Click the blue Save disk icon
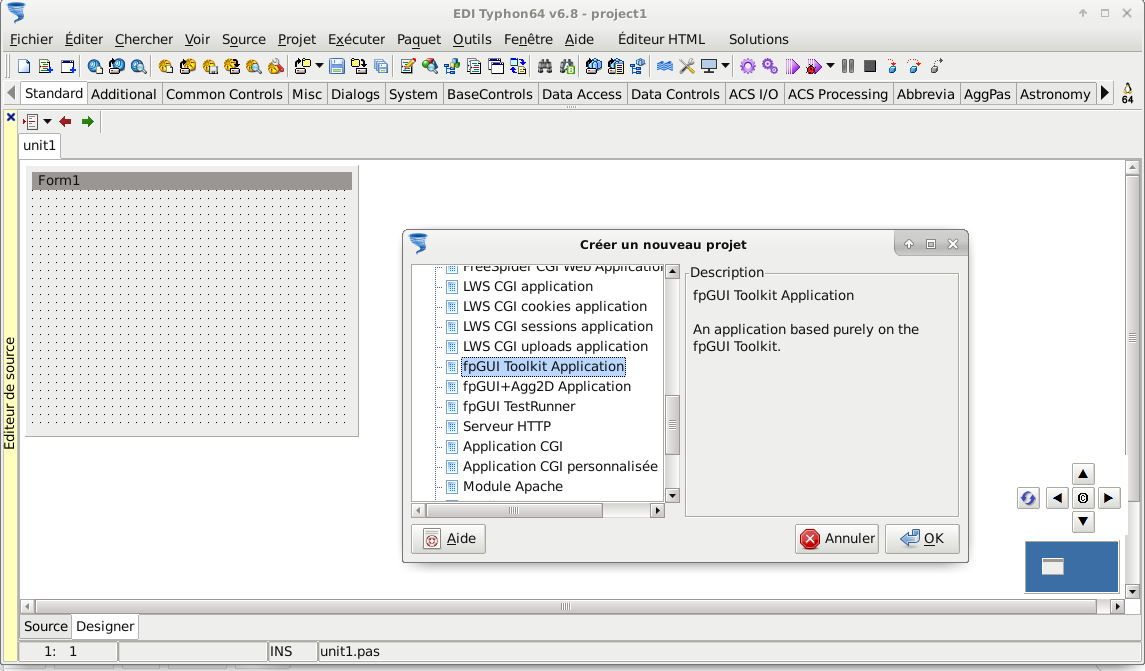Viewport: 1145px width, 671px height. coord(337,66)
